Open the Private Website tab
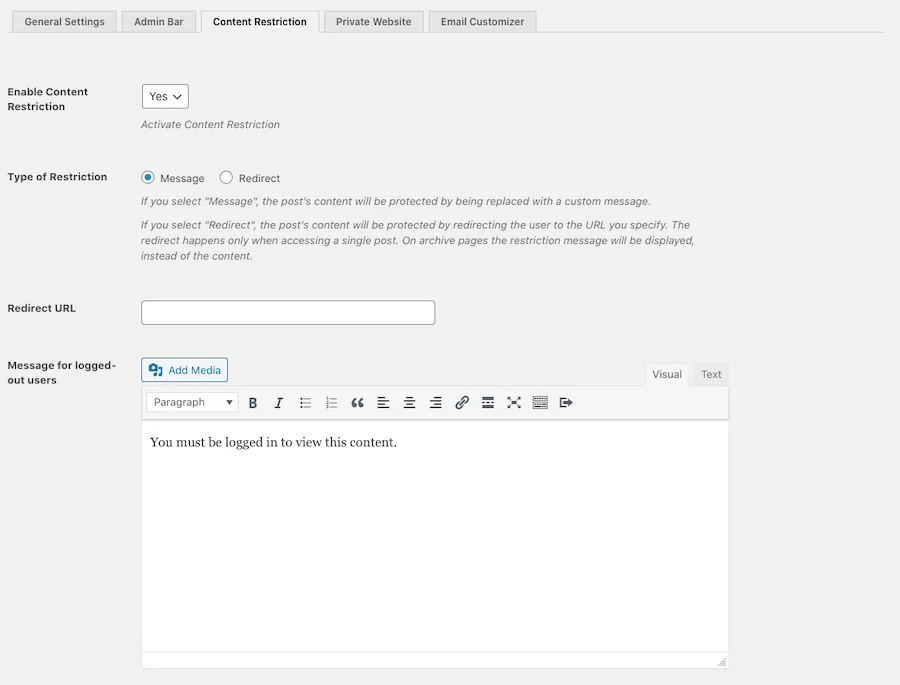Image resolution: width=900 pixels, height=685 pixels. pyautogui.click(x=374, y=22)
